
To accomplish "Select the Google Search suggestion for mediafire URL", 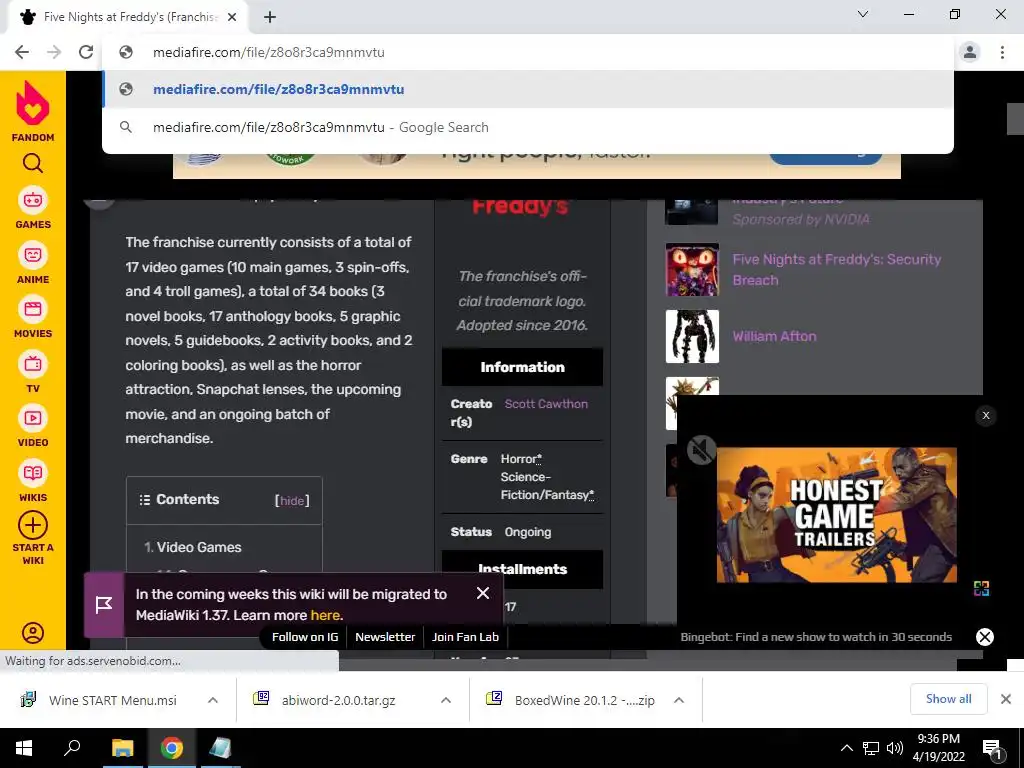I will 528,127.
